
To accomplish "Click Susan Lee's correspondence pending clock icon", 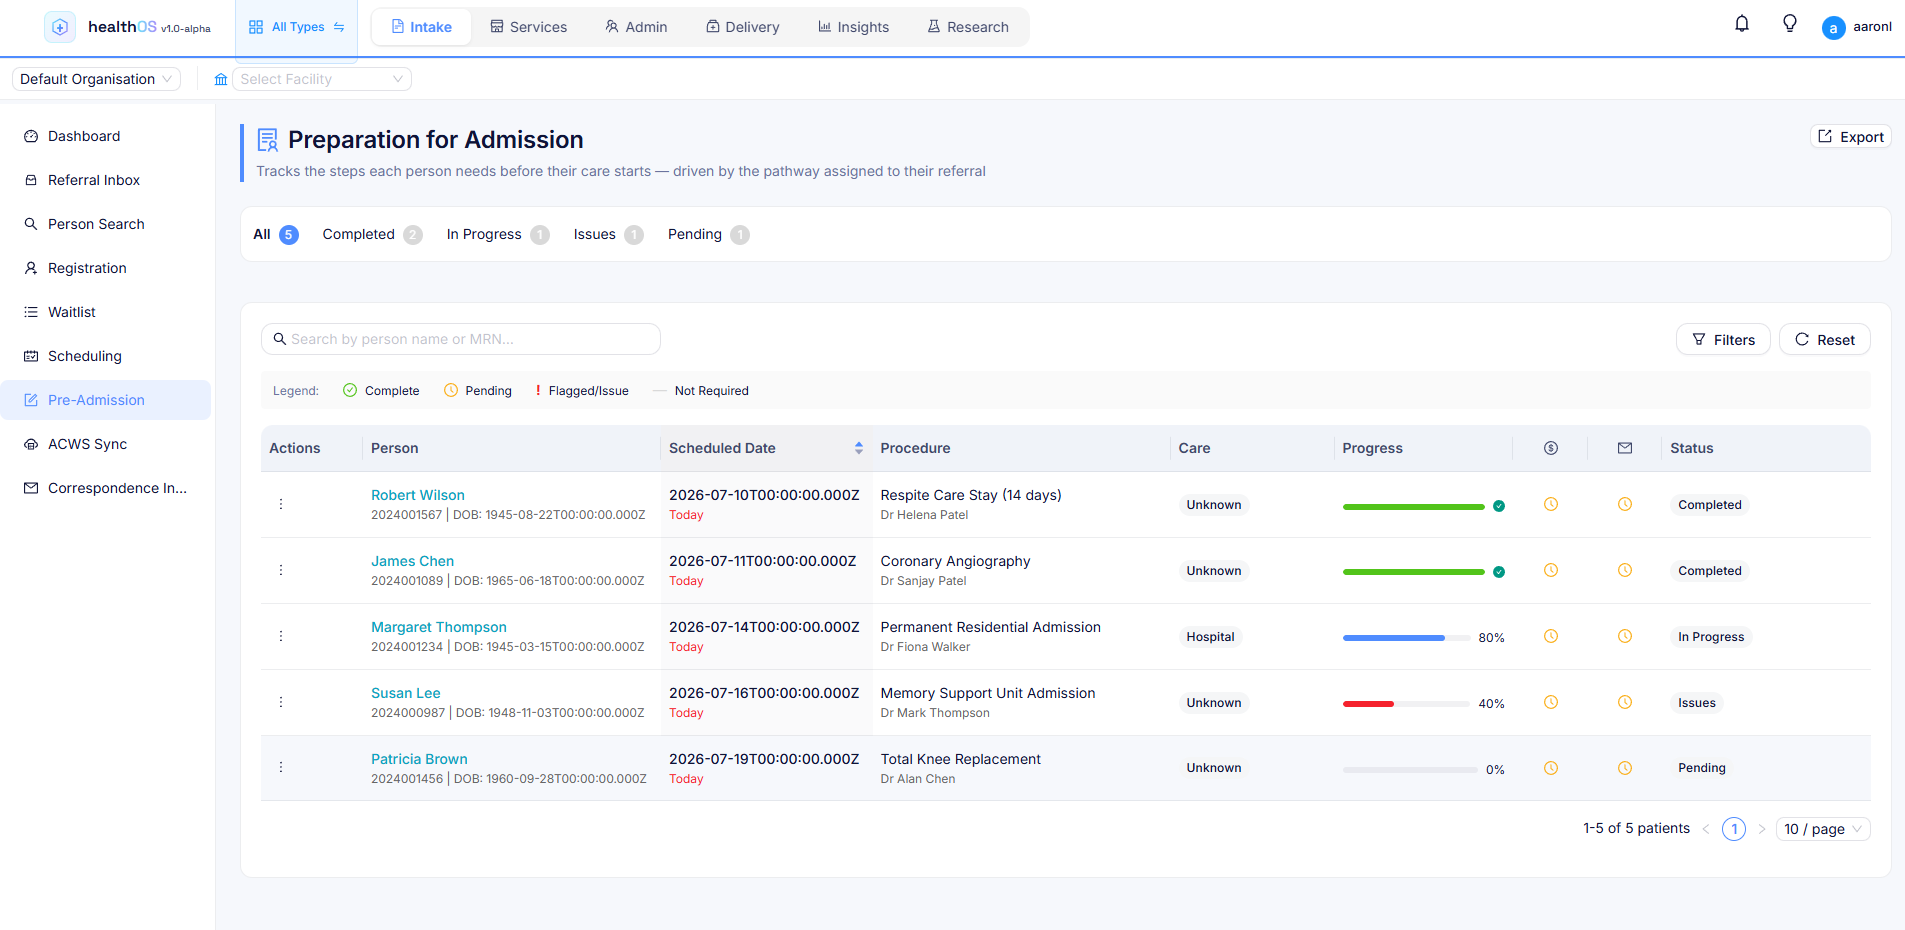I will click(x=1625, y=702).
